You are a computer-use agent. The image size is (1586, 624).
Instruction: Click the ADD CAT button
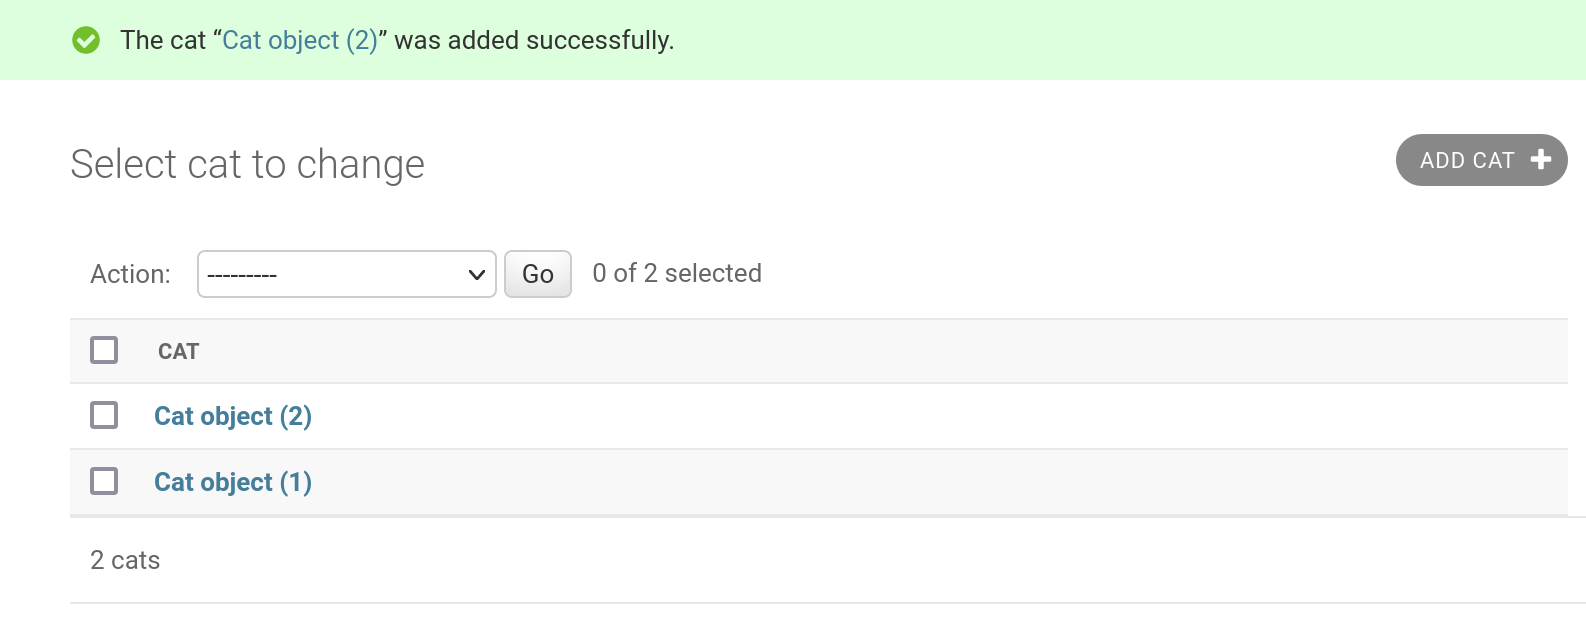click(x=1481, y=160)
